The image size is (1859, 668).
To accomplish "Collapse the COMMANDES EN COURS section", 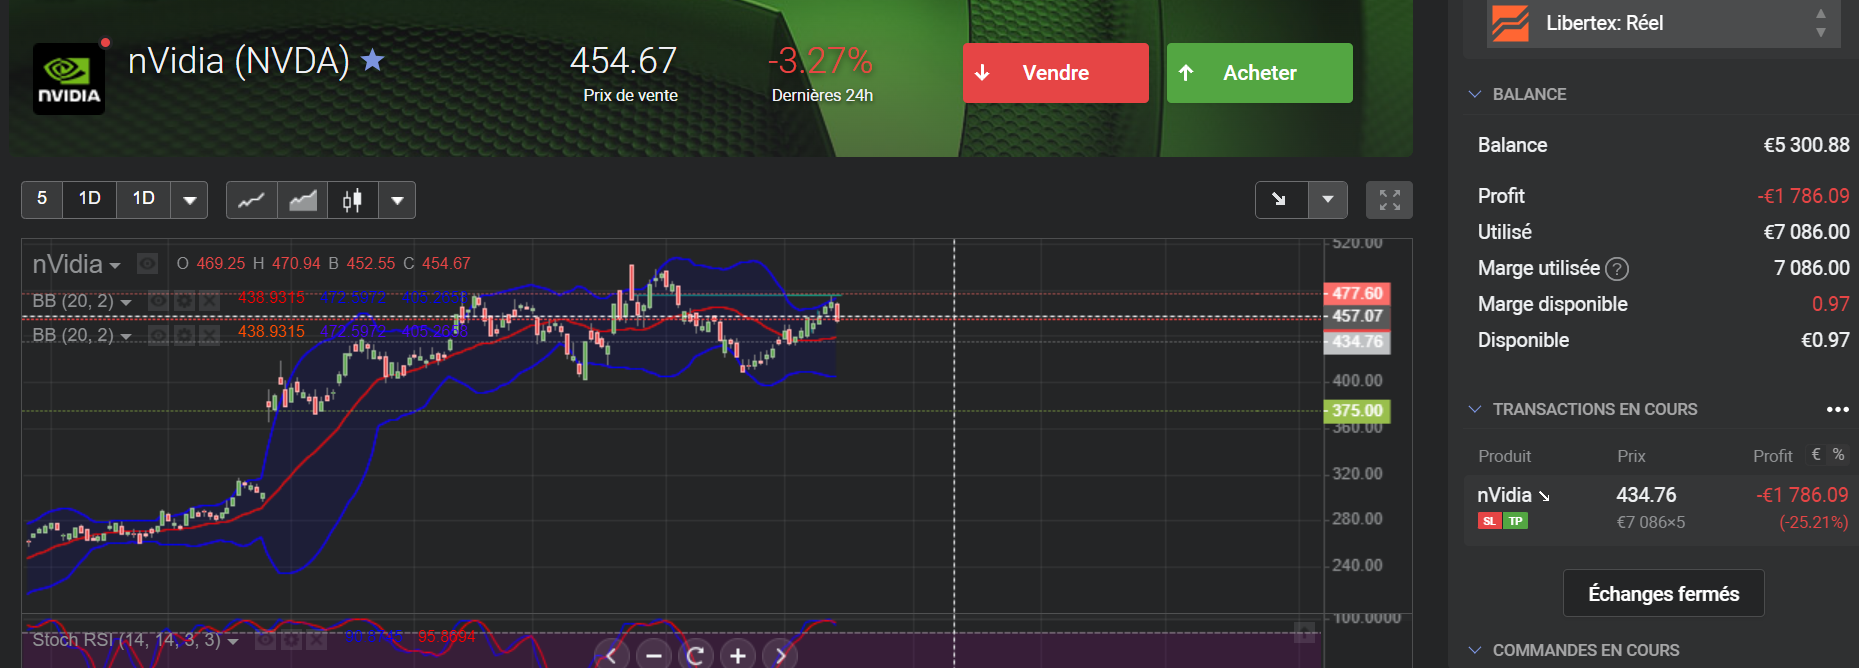I will coord(1474,650).
